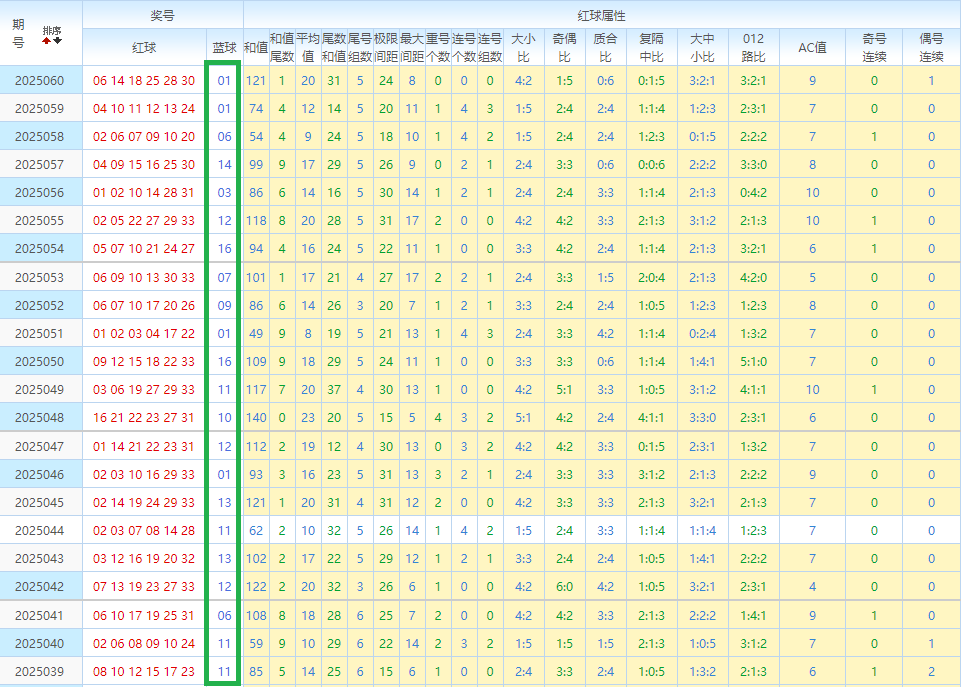Click red ball numbers of issue 2025048
961x687 pixels.
pos(144,418)
